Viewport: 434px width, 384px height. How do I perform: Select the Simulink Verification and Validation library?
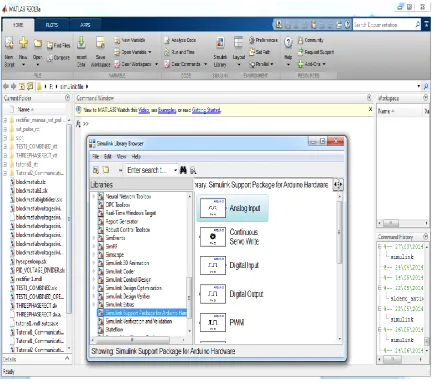tap(135, 321)
